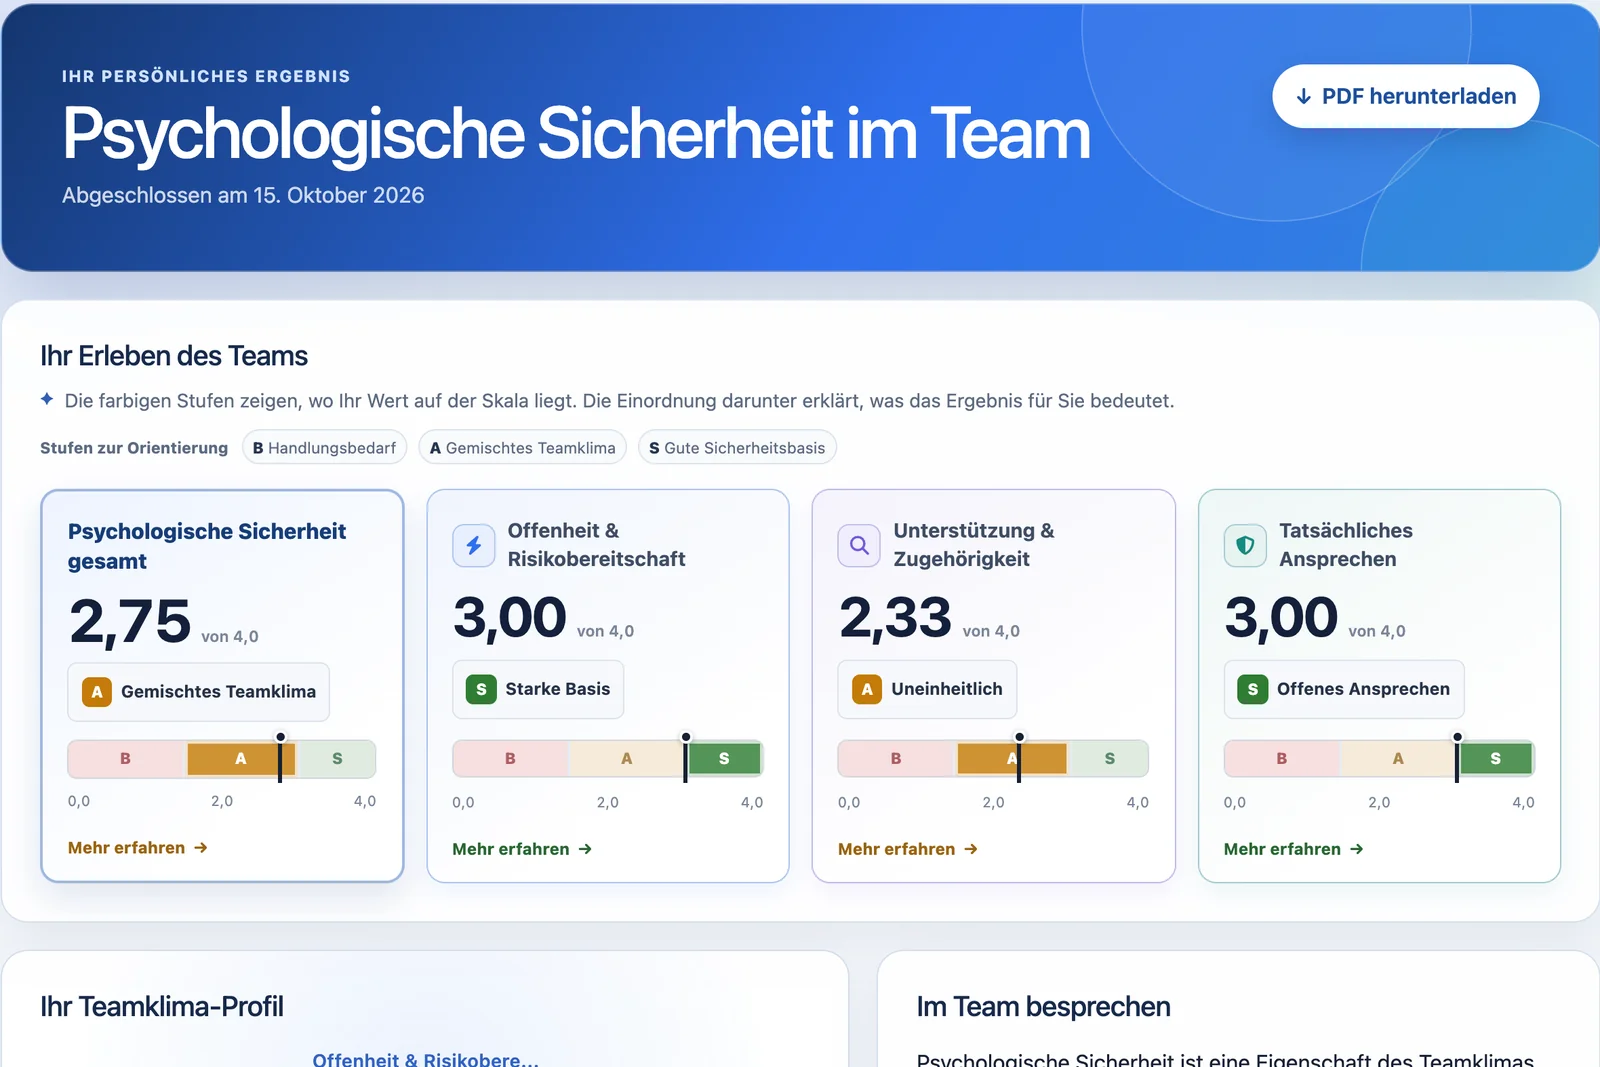Screen dimensions: 1600x1067
Task: Open Mehr erfahren in Offenheit & Risikobereitschaft card
Action: pos(522,849)
